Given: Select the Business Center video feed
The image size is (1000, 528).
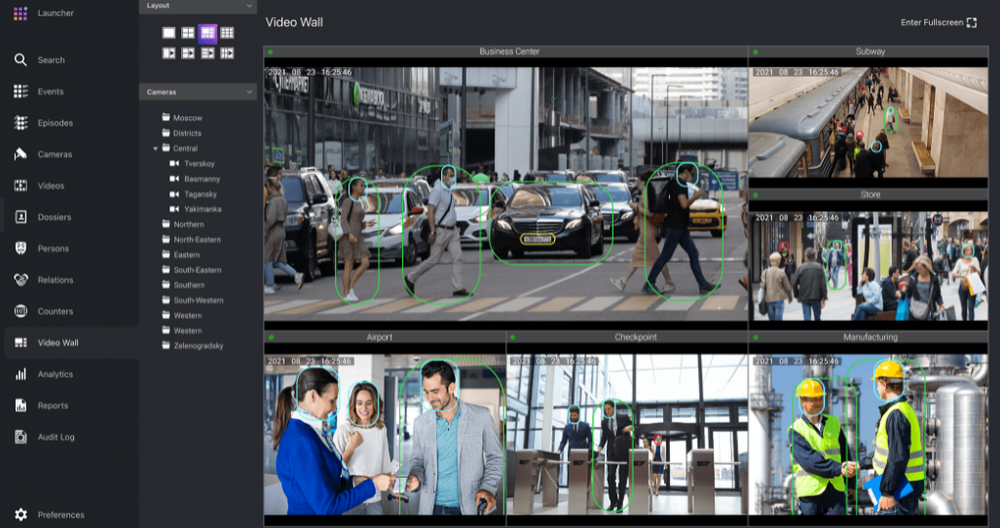Looking at the screenshot, I should tap(506, 194).
